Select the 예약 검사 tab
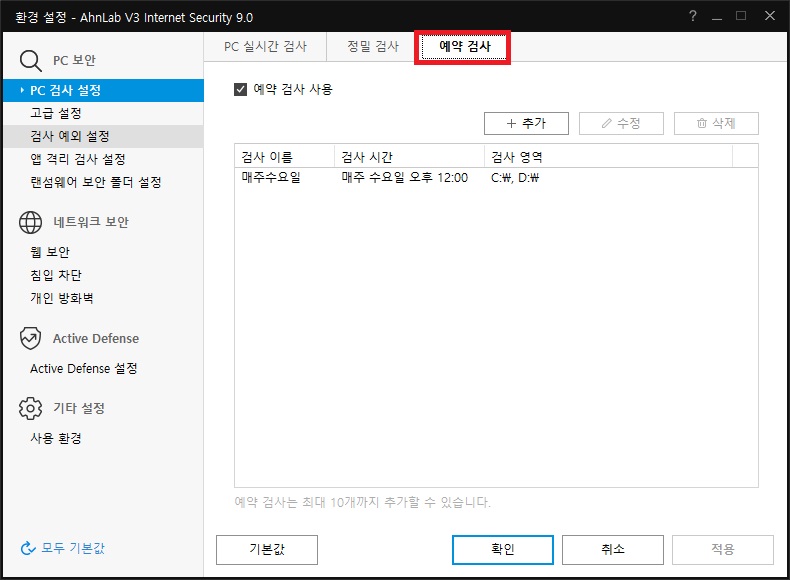This screenshot has width=790, height=580. (464, 47)
